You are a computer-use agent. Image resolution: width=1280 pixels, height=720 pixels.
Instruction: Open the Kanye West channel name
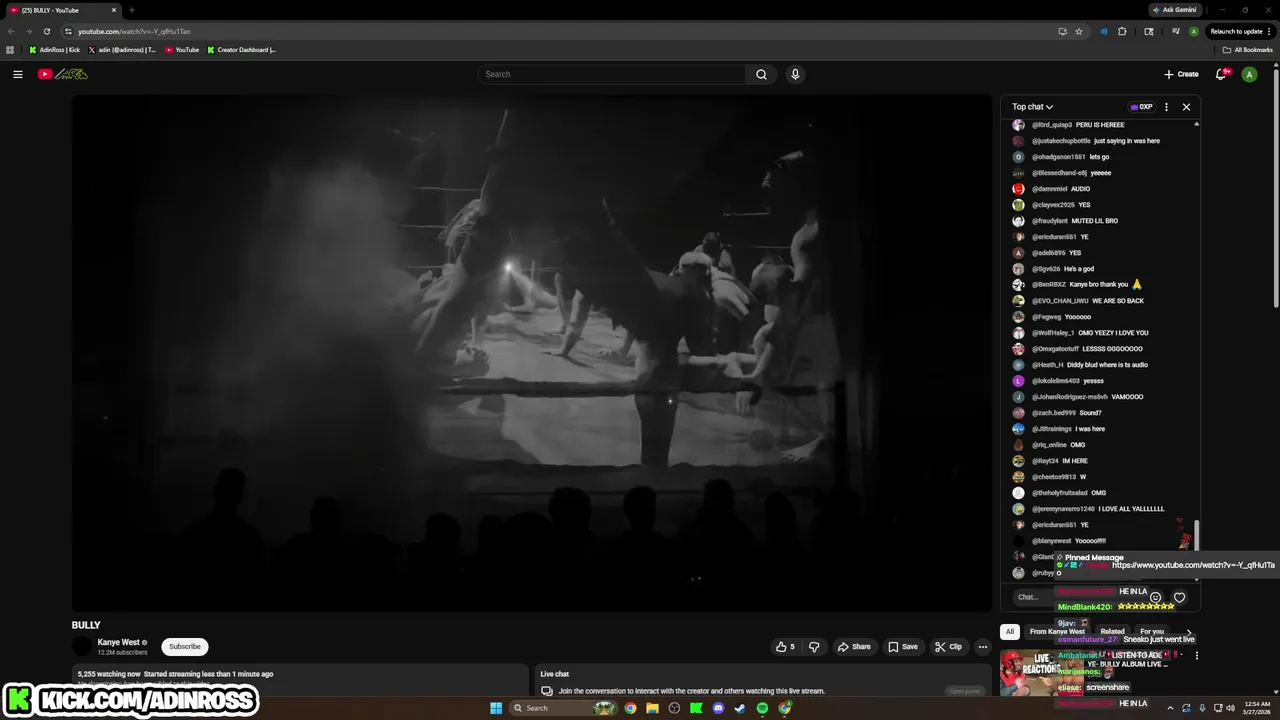point(119,642)
